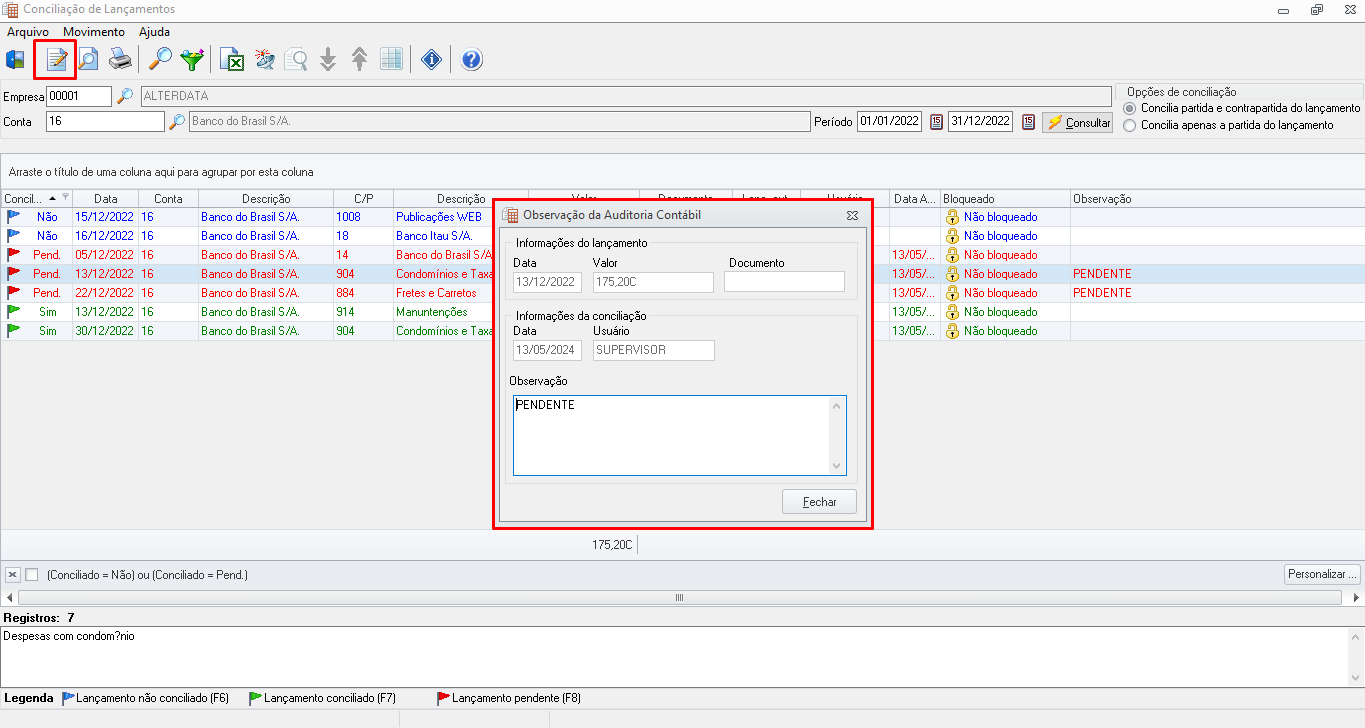Click the printer icon
This screenshot has height=728, width=1365.
[x=120, y=60]
